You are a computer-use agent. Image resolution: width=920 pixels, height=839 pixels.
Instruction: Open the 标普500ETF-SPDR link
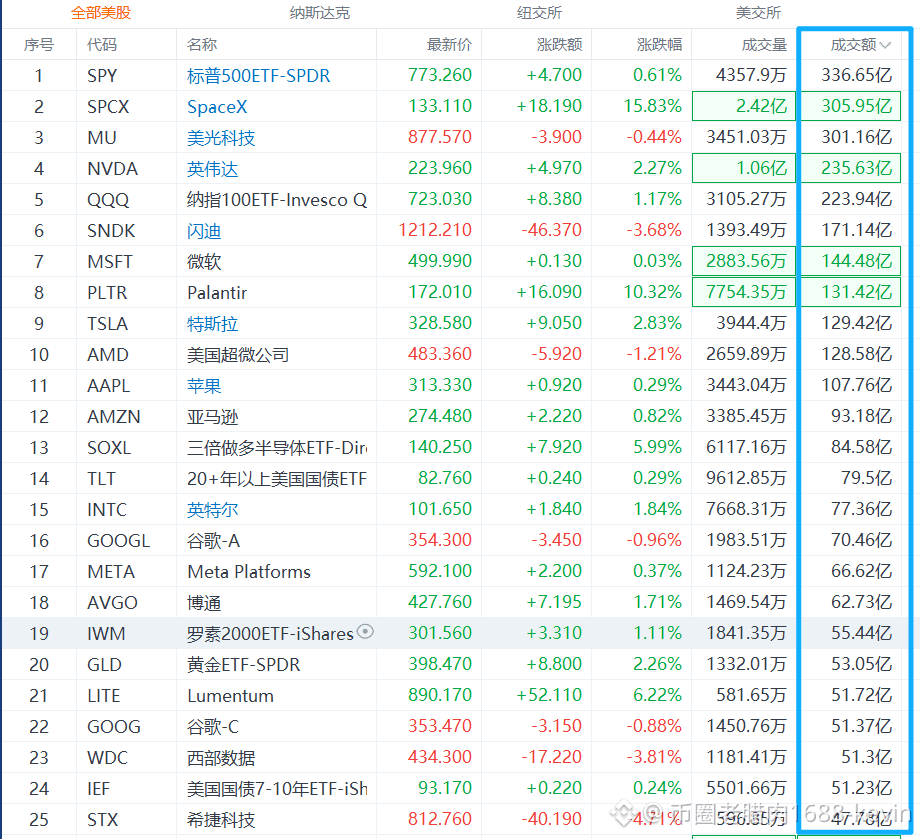click(x=259, y=76)
